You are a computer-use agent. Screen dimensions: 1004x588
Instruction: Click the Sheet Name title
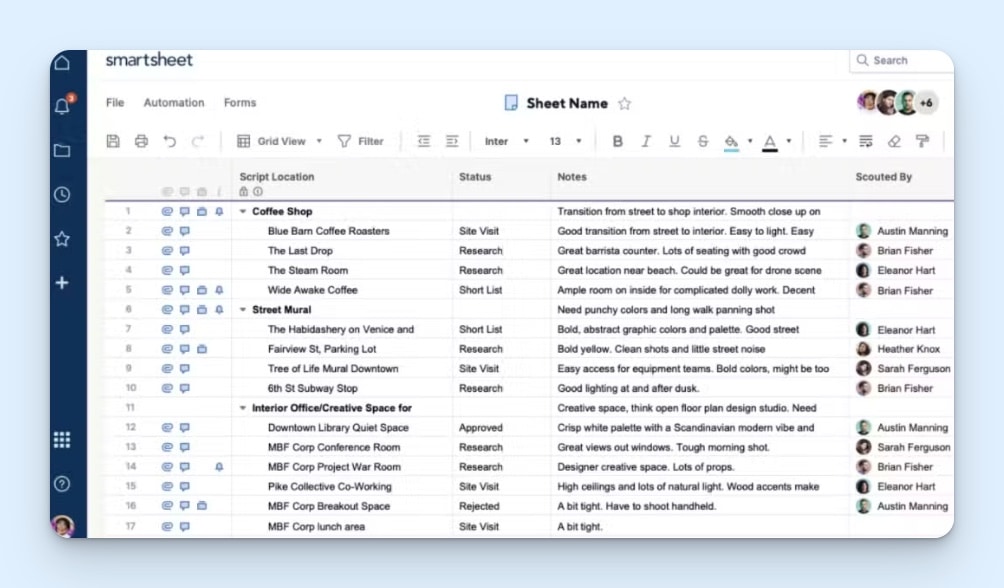pos(567,103)
